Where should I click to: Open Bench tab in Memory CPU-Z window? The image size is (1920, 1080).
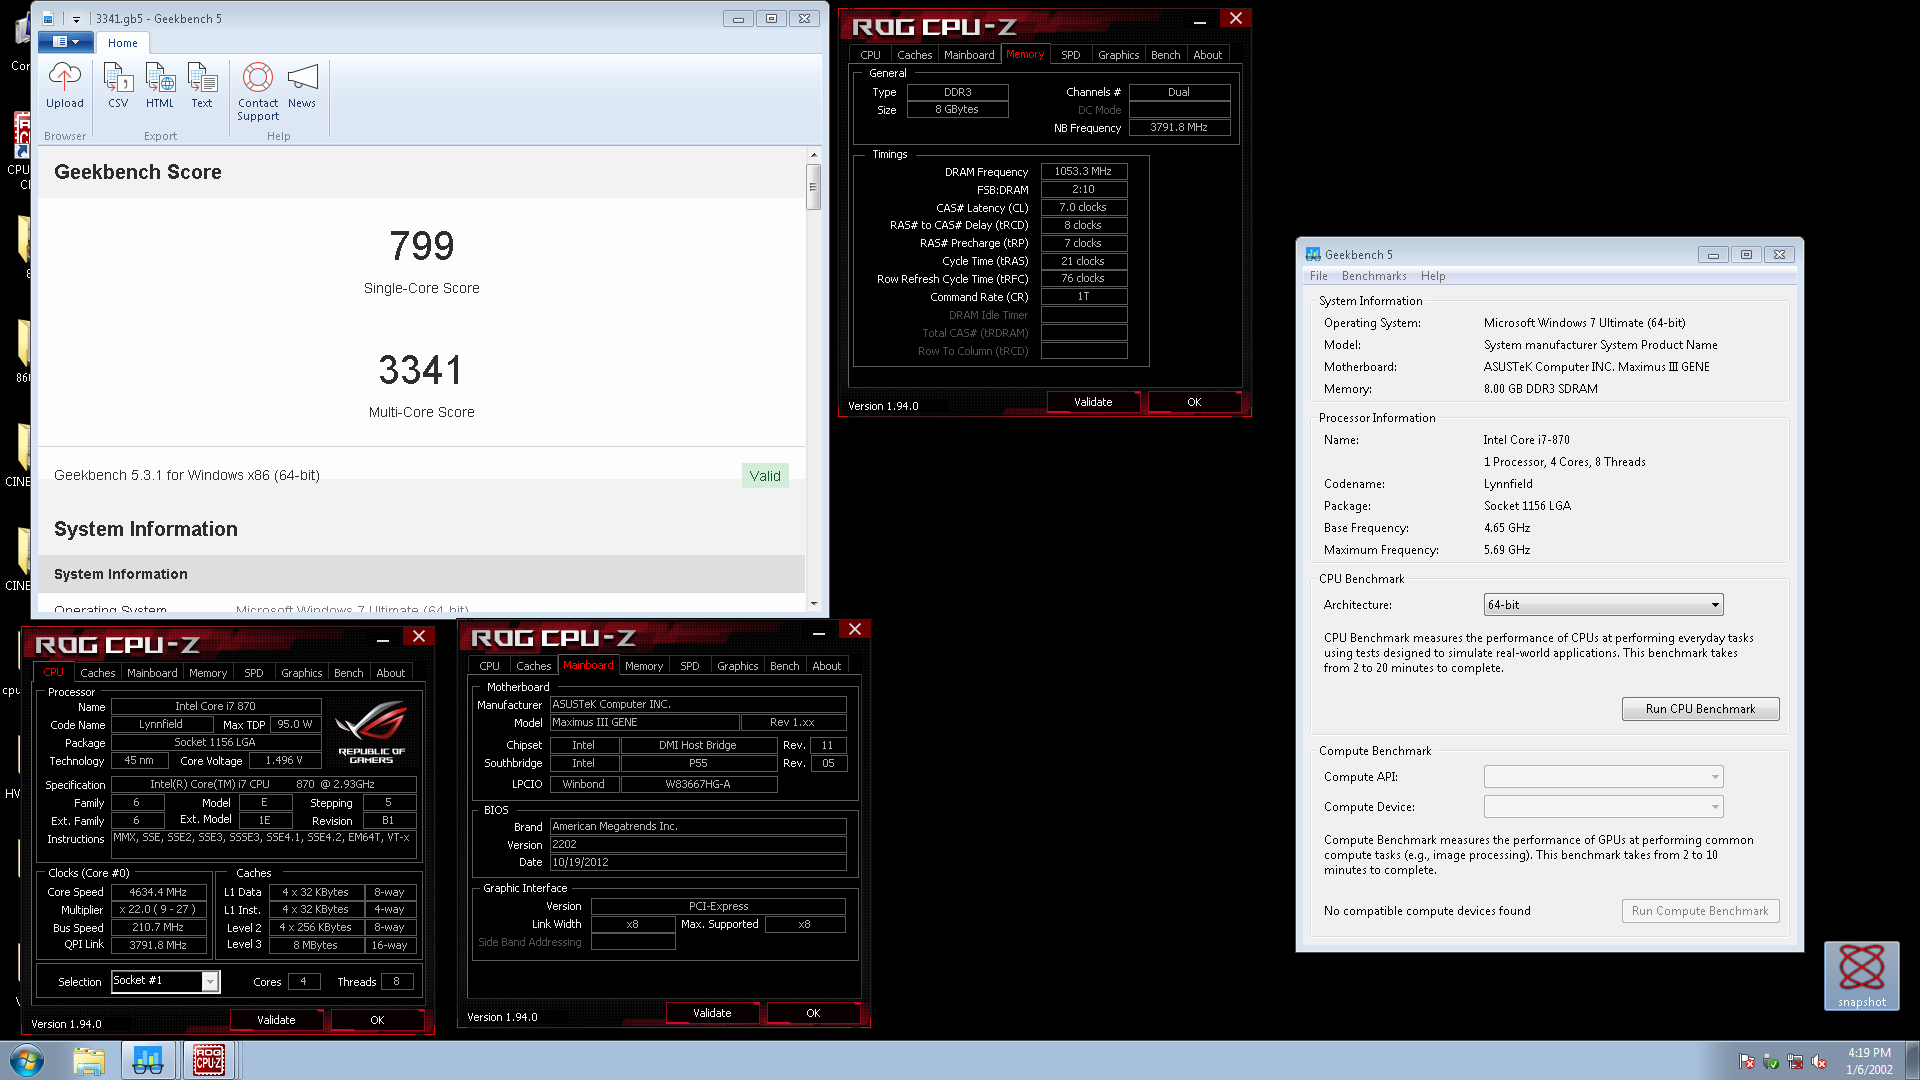click(x=1165, y=55)
